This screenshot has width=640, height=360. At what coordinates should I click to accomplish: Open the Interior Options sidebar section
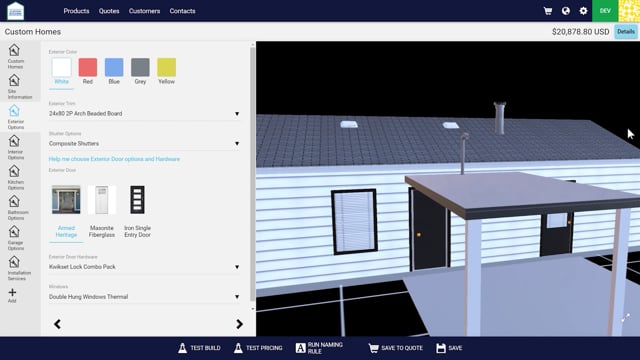(x=16, y=147)
